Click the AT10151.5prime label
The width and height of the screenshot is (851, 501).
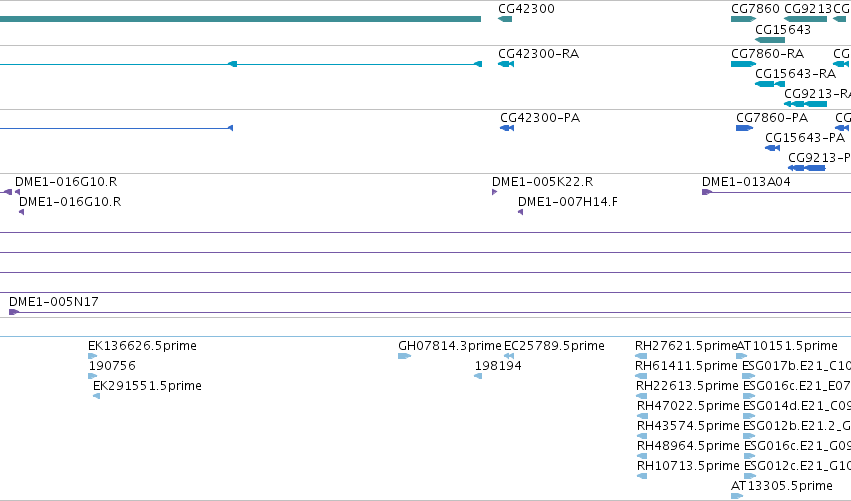pyautogui.click(x=787, y=346)
